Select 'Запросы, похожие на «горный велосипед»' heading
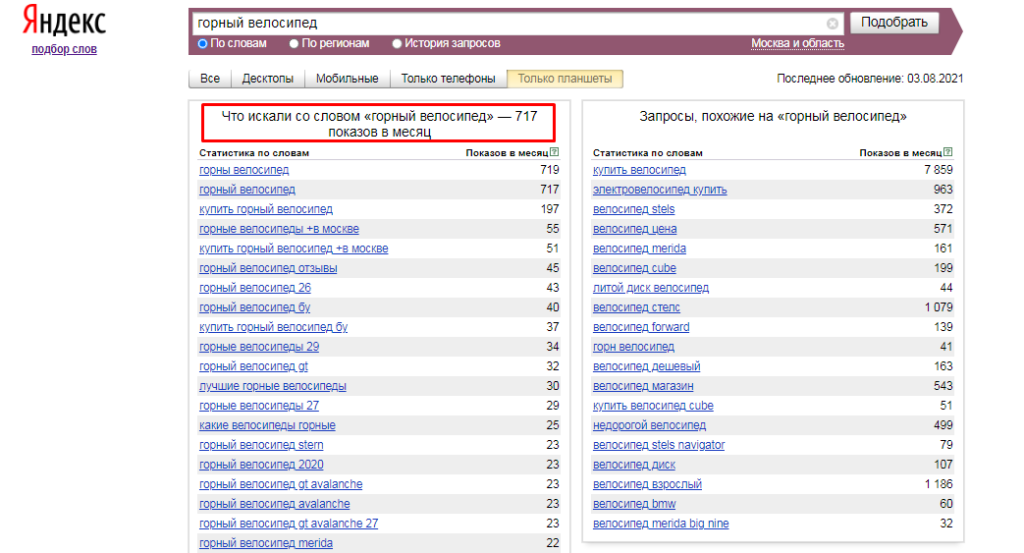The image size is (1024, 553). point(773,117)
